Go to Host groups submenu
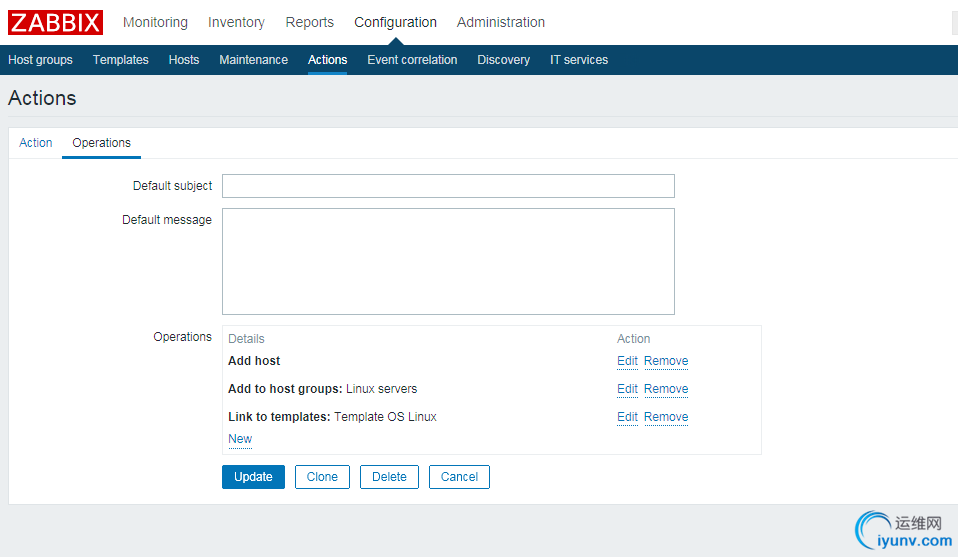 [40, 60]
